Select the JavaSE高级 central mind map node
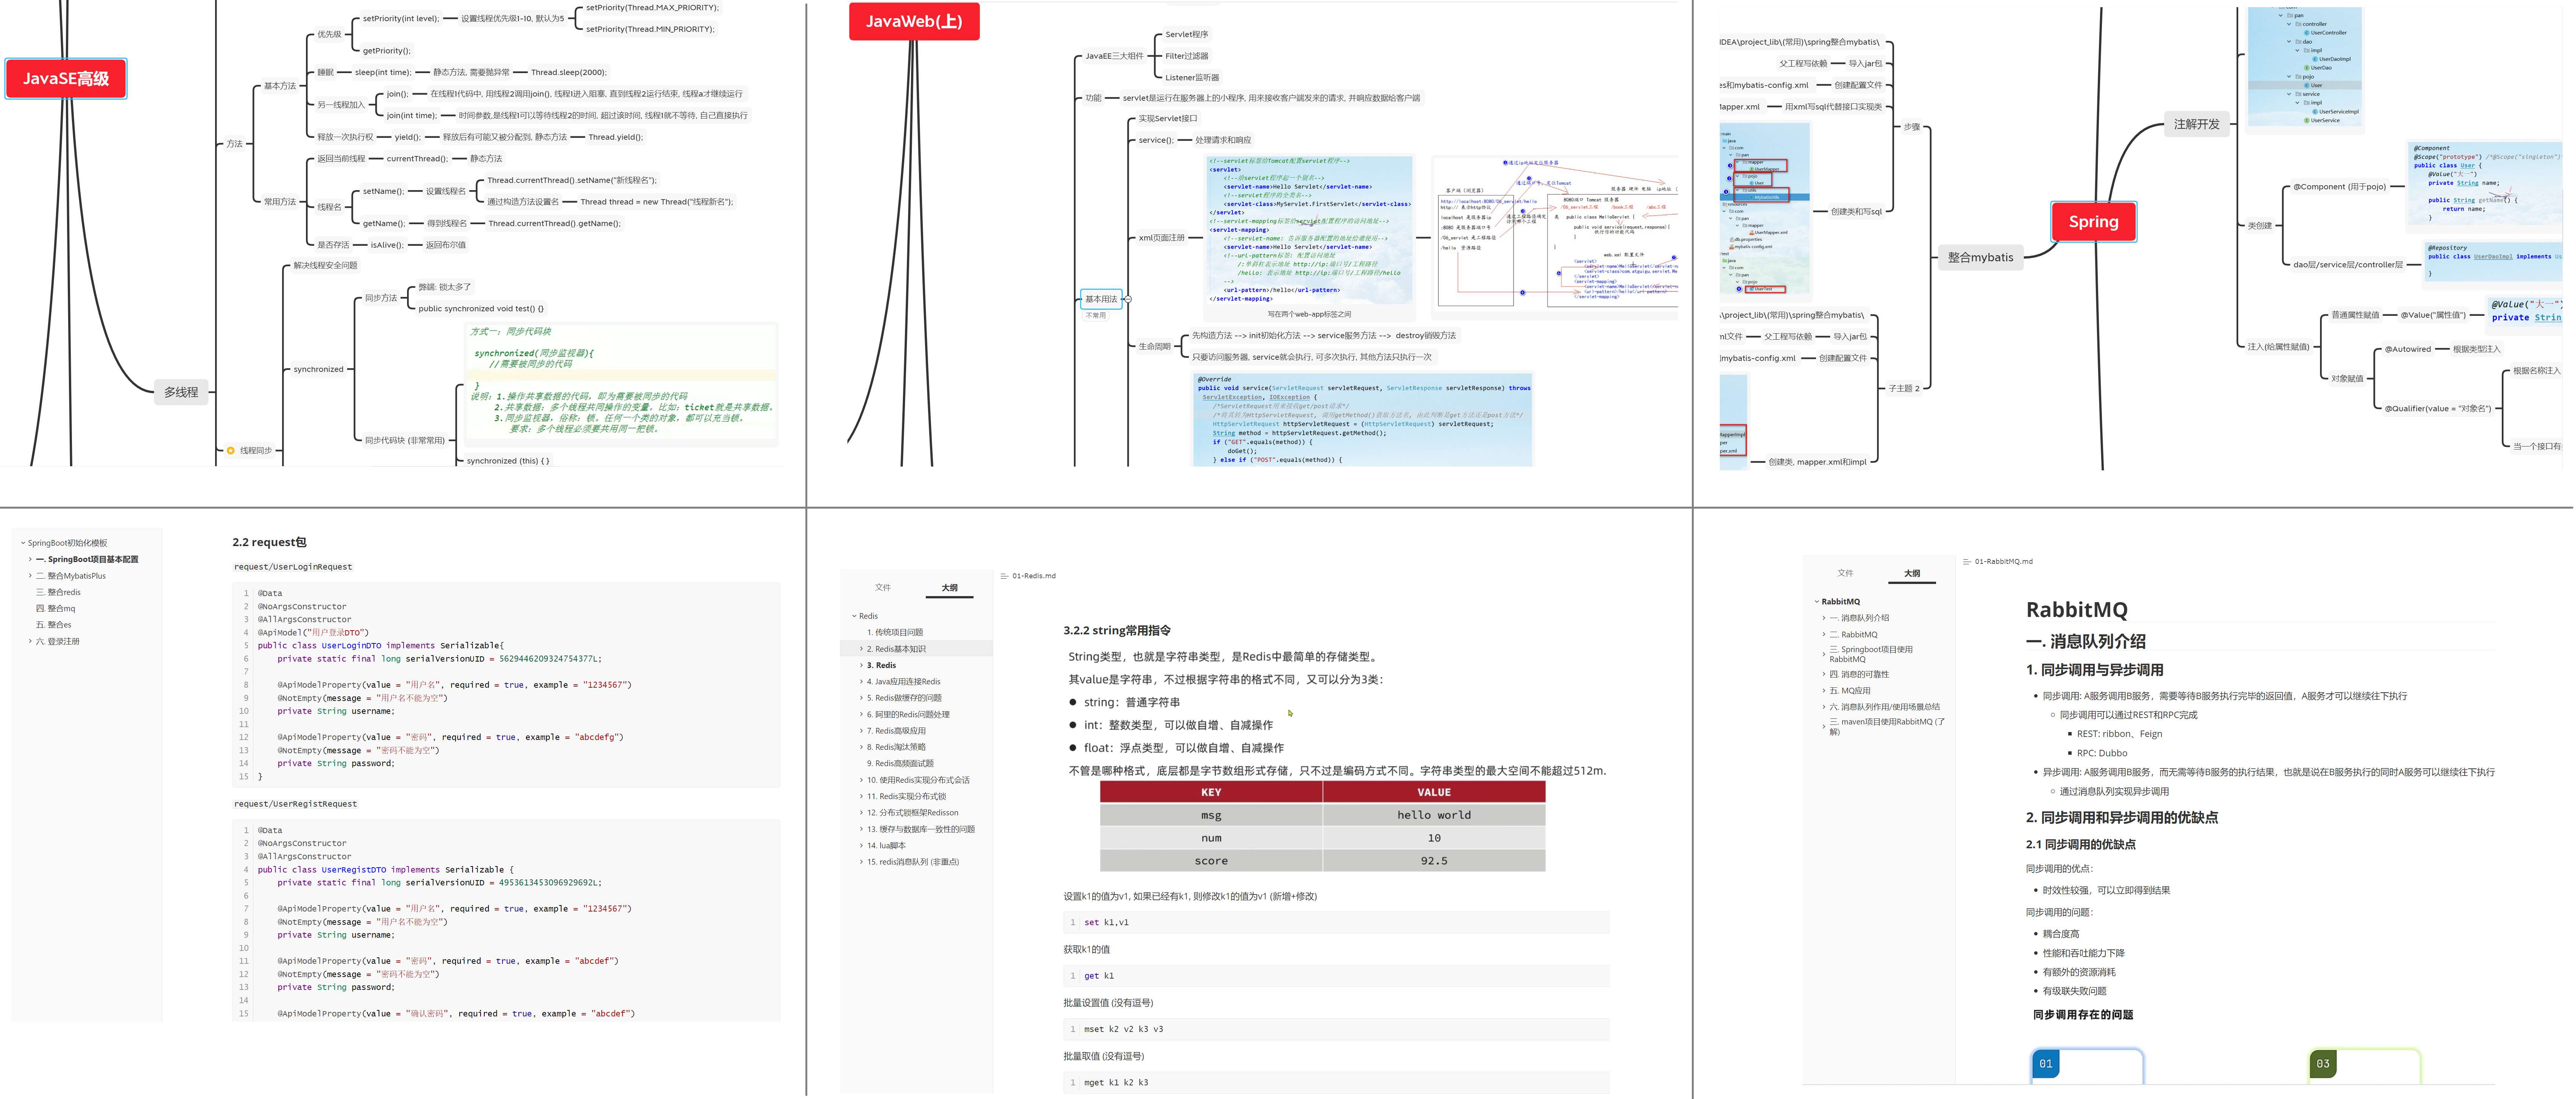2576x1099 pixels. 66,79
